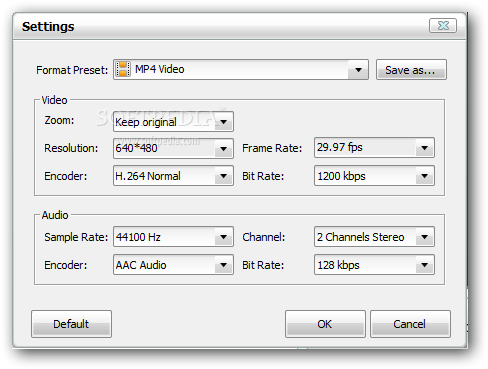488x369 pixels.
Task: Click the Settings dialog title
Action: point(48,26)
